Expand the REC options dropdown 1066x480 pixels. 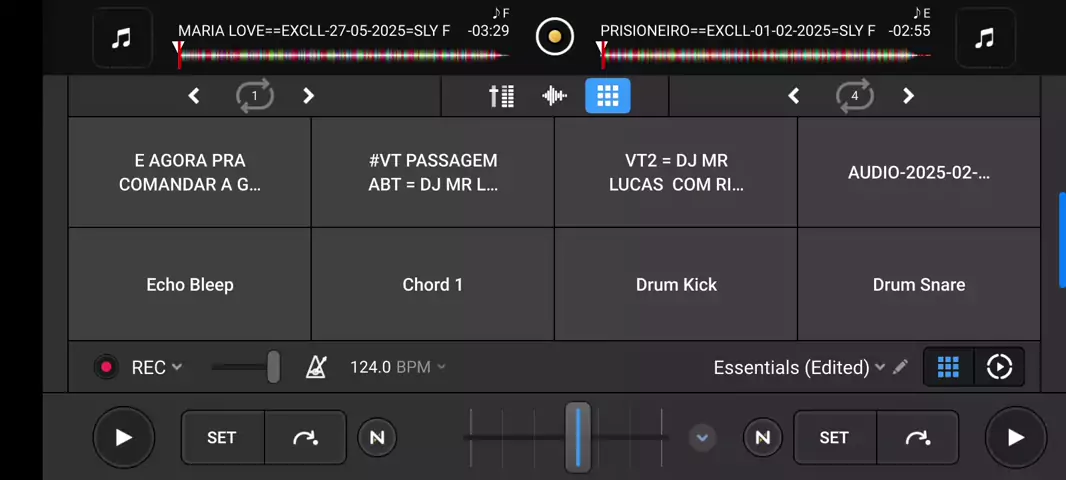click(176, 367)
